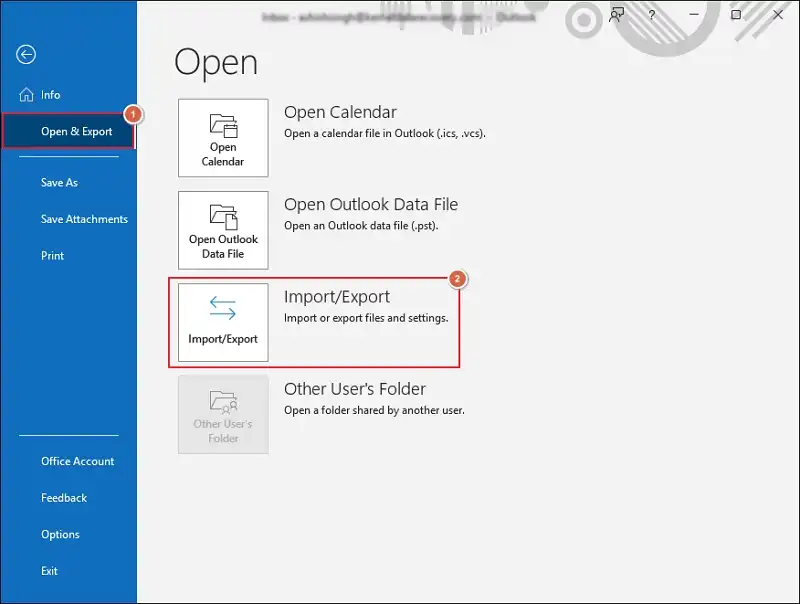
Task: Click the Import/Export heading text
Action: pos(337,297)
